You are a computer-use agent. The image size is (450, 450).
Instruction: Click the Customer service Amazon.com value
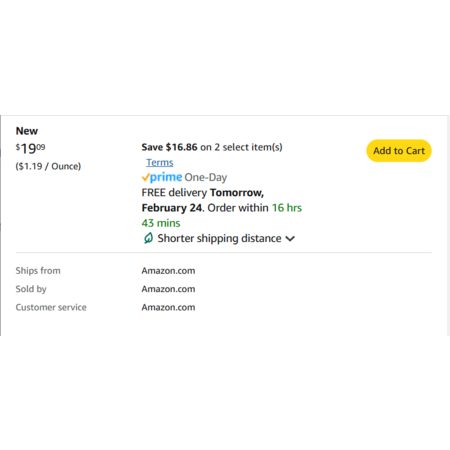coord(168,307)
